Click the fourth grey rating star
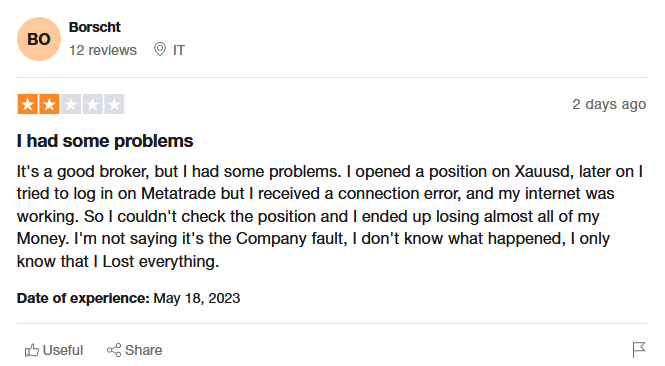The height and width of the screenshot is (366, 665). point(92,104)
